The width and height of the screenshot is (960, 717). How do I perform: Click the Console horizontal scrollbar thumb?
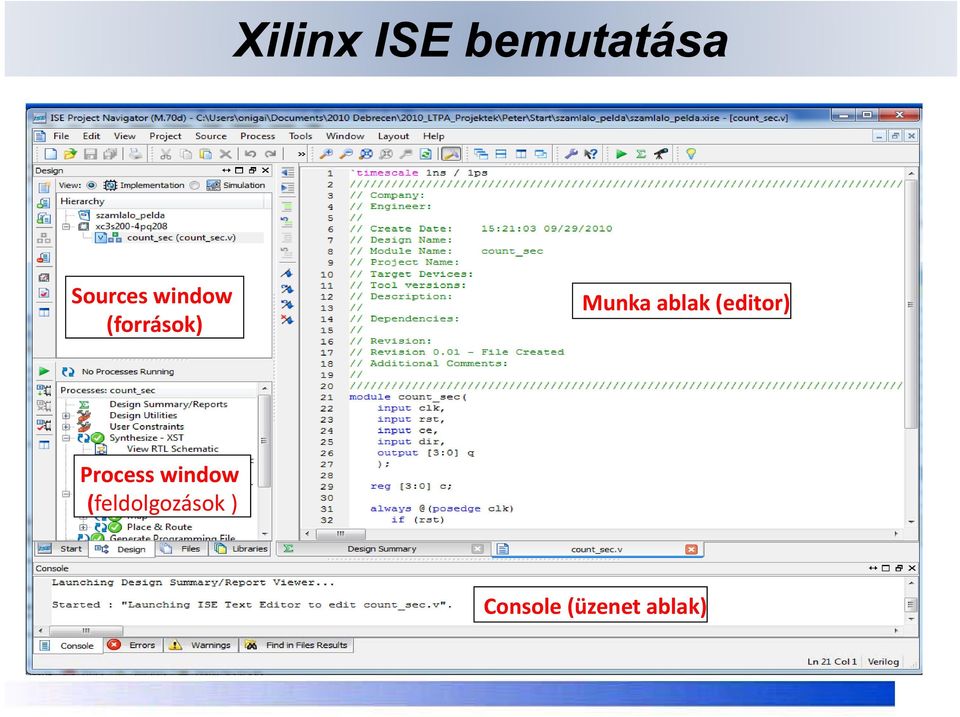pyautogui.click(x=86, y=630)
